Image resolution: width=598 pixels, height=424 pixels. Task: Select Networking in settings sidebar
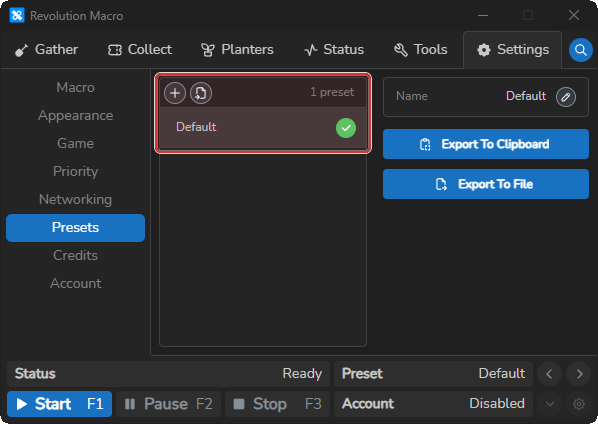pyautogui.click(x=76, y=199)
